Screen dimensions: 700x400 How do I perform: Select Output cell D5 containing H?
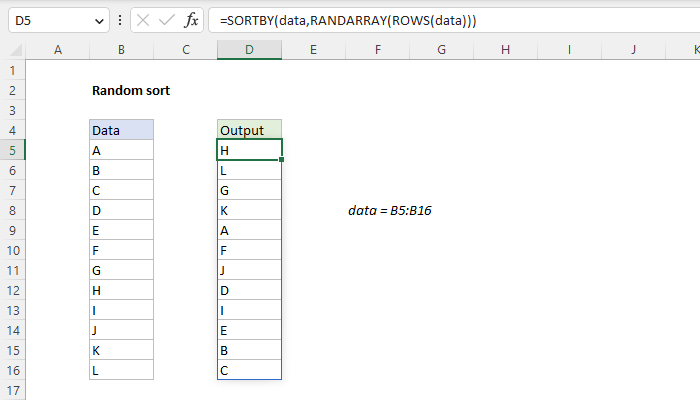[250, 150]
